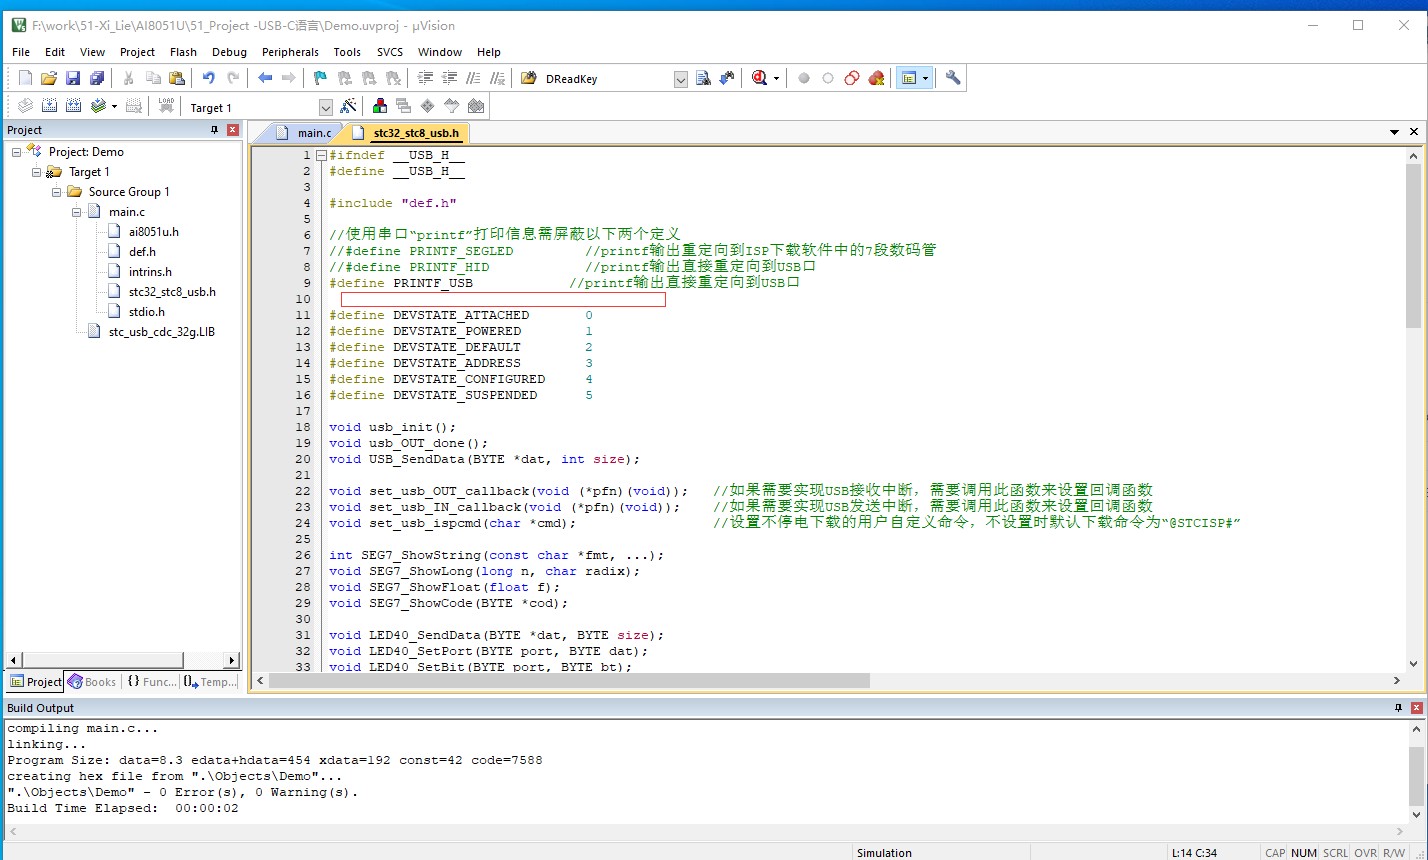Navigate backwards with the blue left arrow
Image resolution: width=1428 pixels, height=860 pixels.
click(264, 78)
